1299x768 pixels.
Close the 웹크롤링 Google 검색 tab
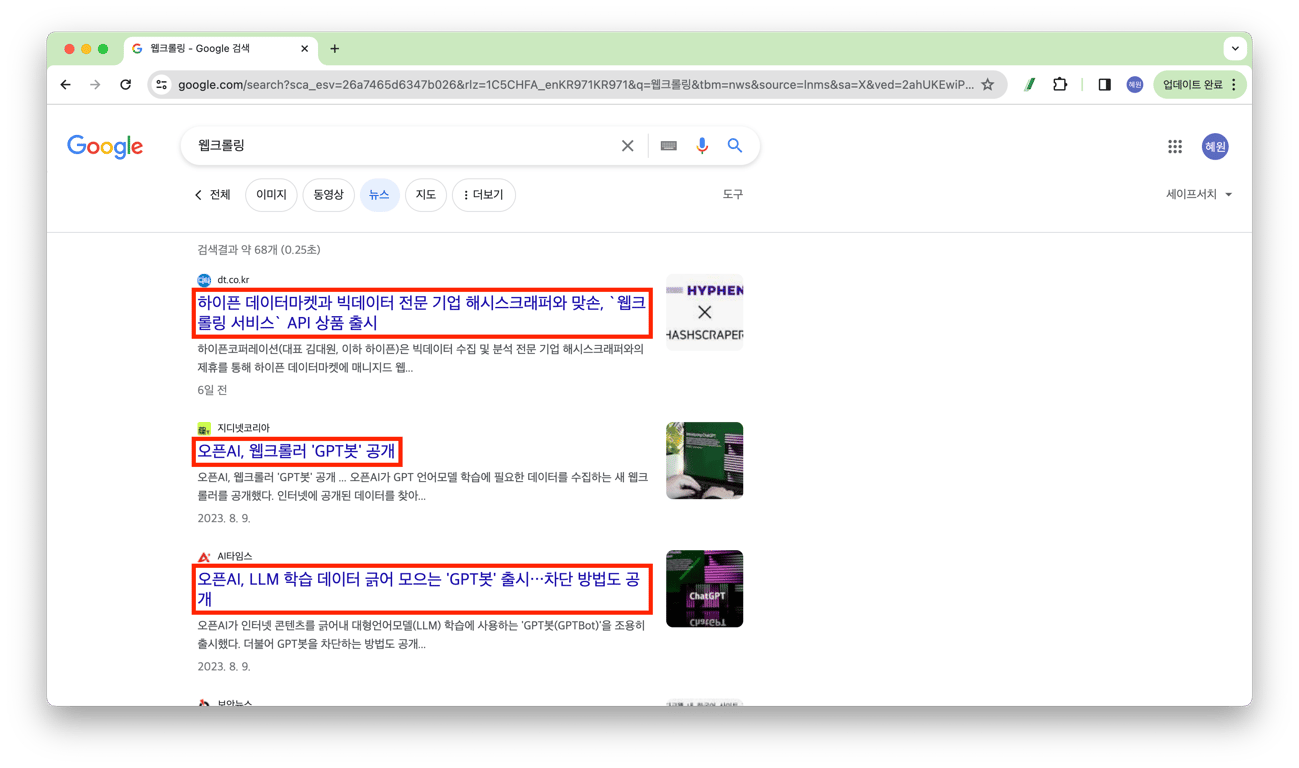tap(305, 49)
